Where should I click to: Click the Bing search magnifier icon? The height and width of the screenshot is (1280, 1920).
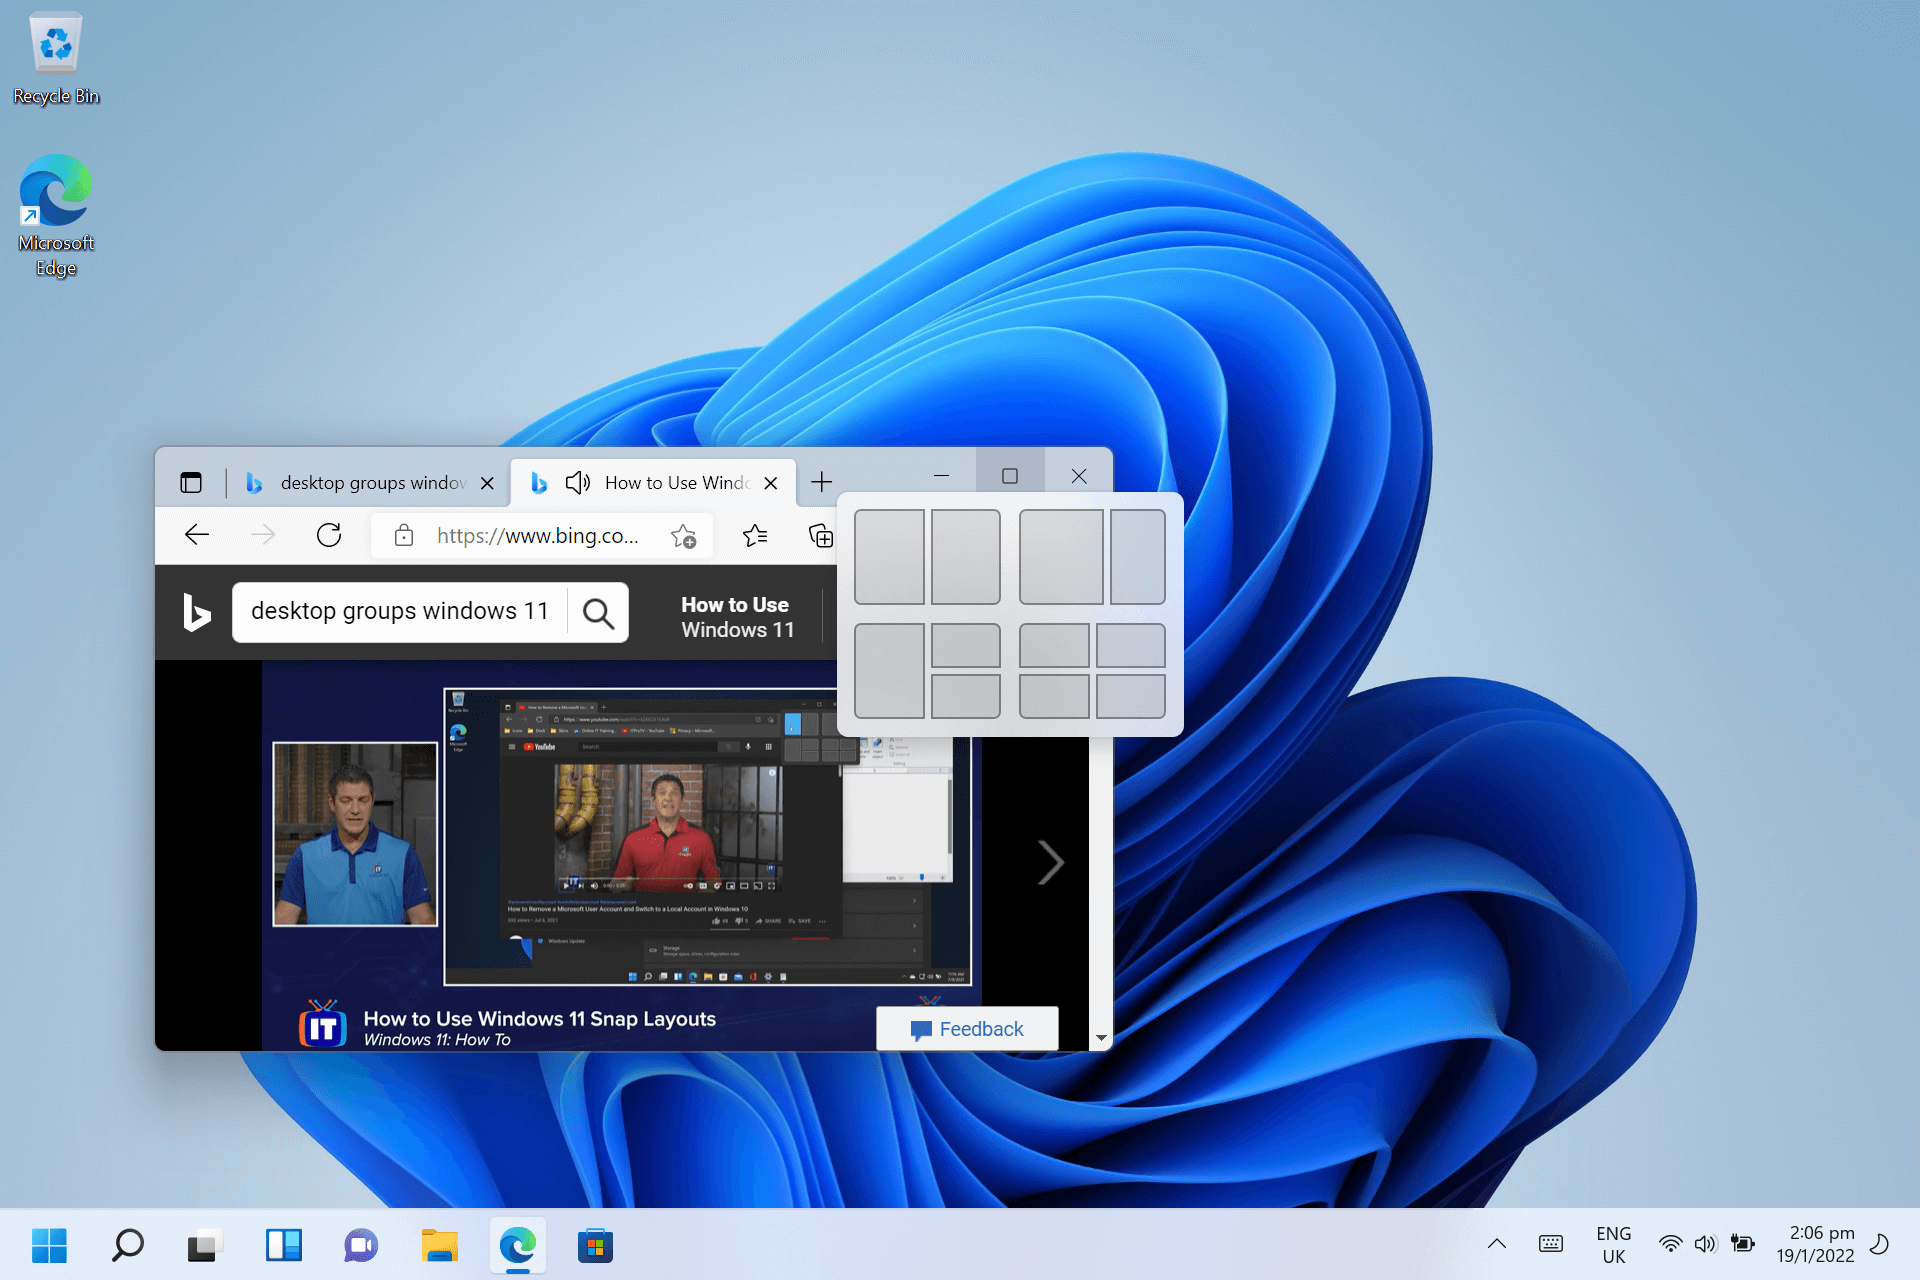(598, 612)
